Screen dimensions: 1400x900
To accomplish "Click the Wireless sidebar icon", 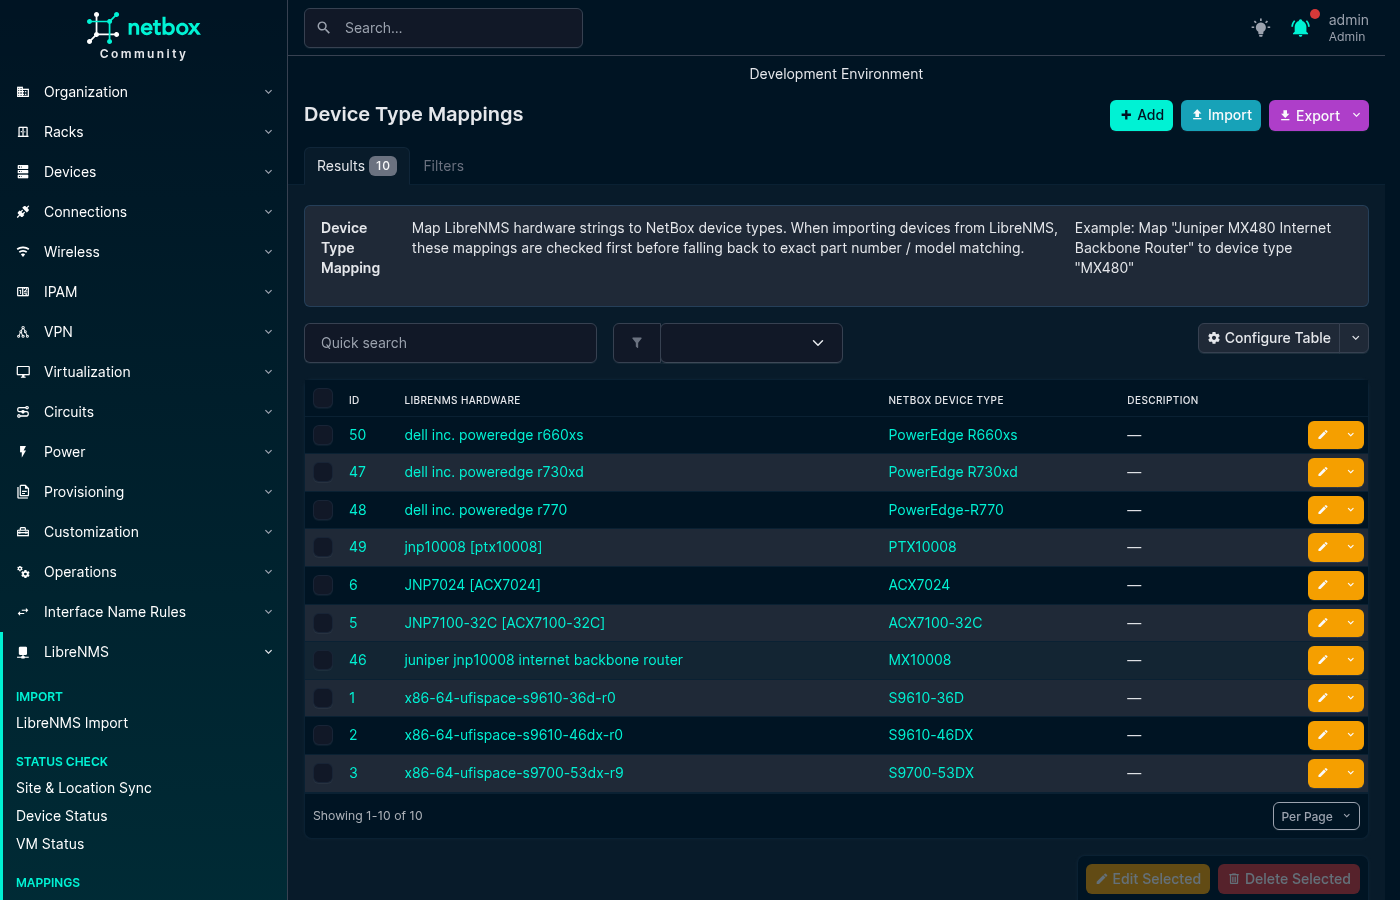I will pos(23,252).
